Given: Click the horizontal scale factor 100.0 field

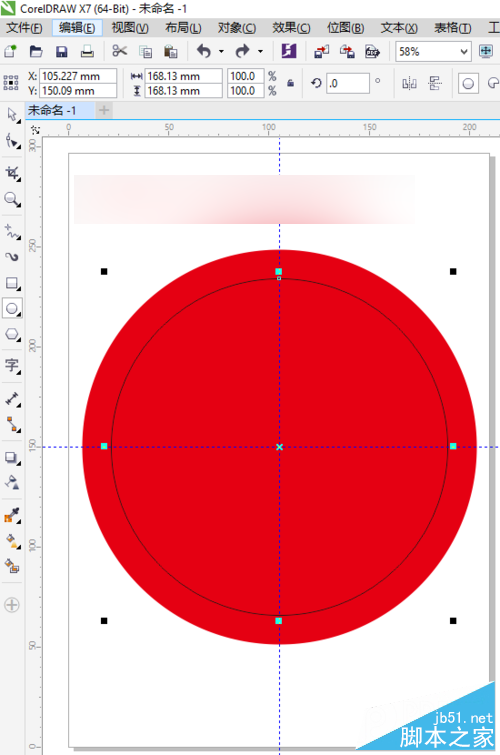Looking at the screenshot, I should tap(246, 76).
